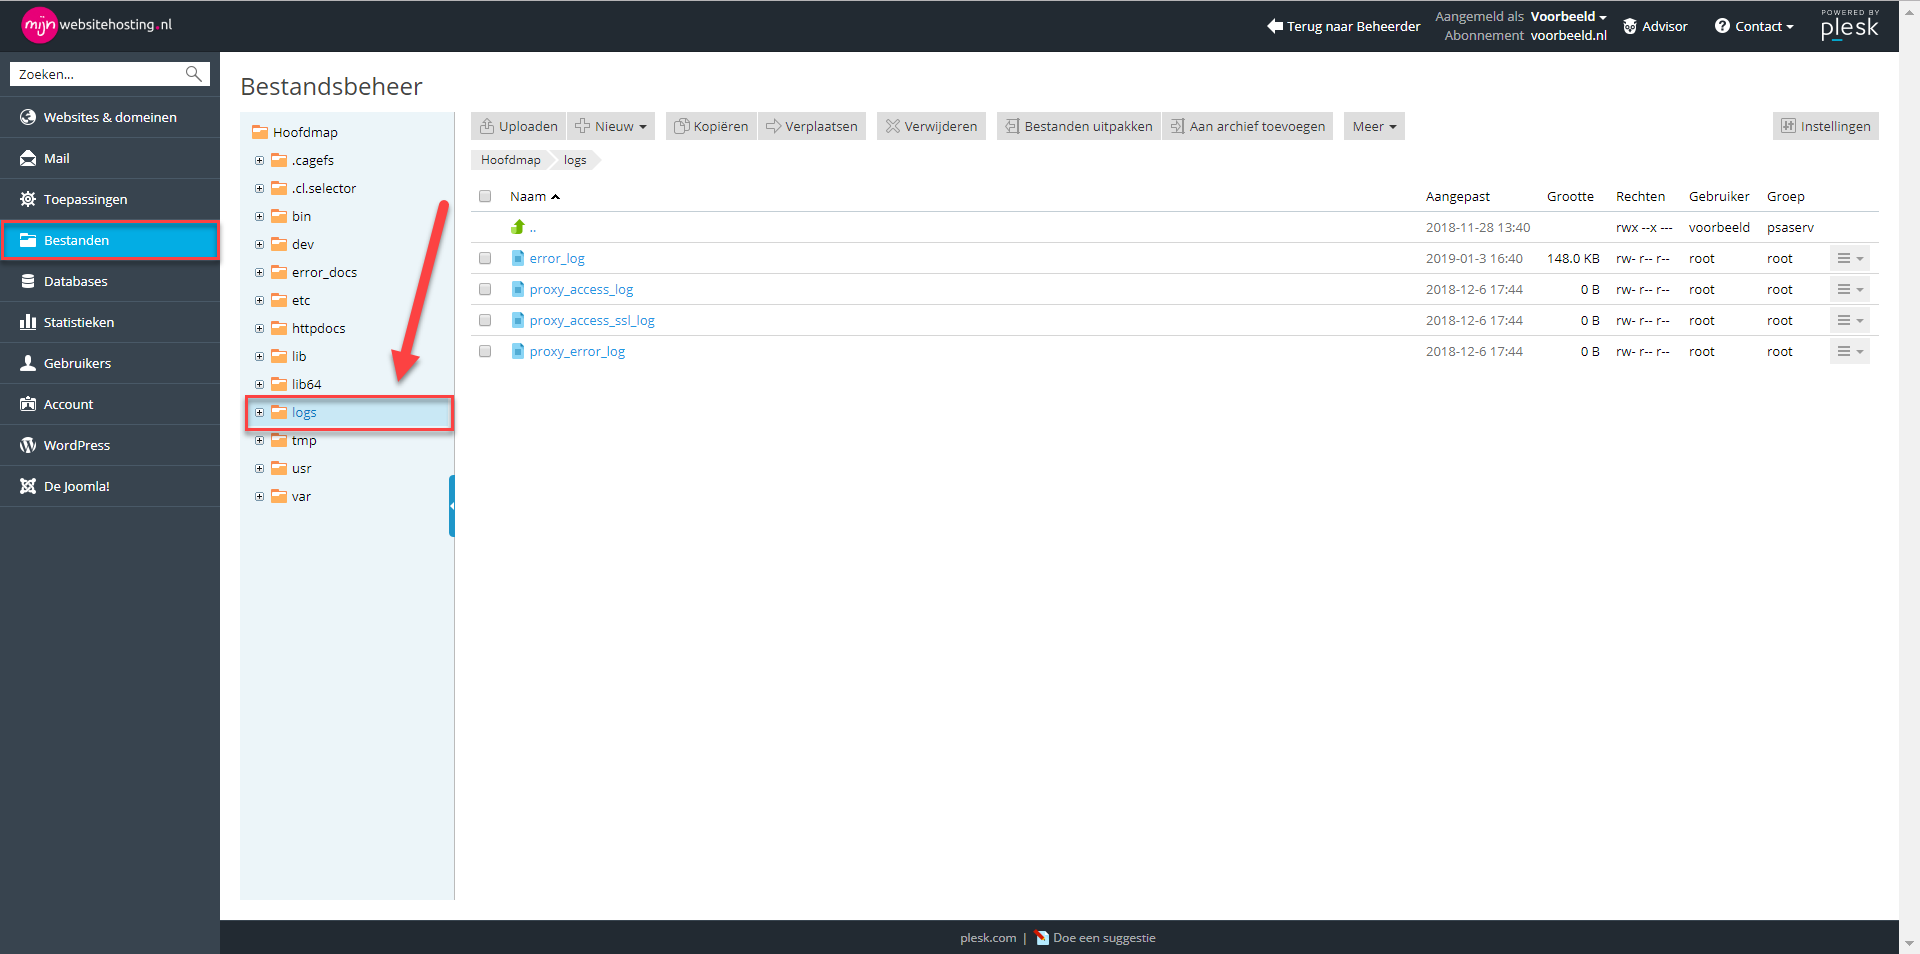Click the Hoofdmap breadcrumb
The image size is (1920, 954).
coord(510,160)
